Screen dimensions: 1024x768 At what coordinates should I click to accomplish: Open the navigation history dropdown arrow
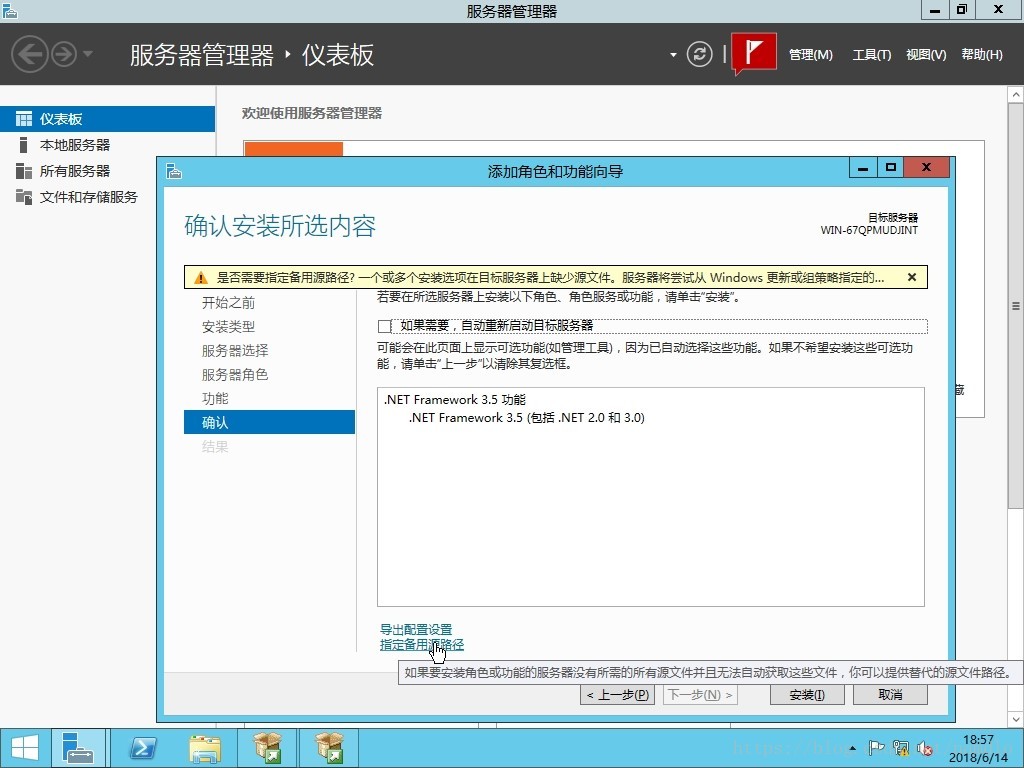point(88,54)
